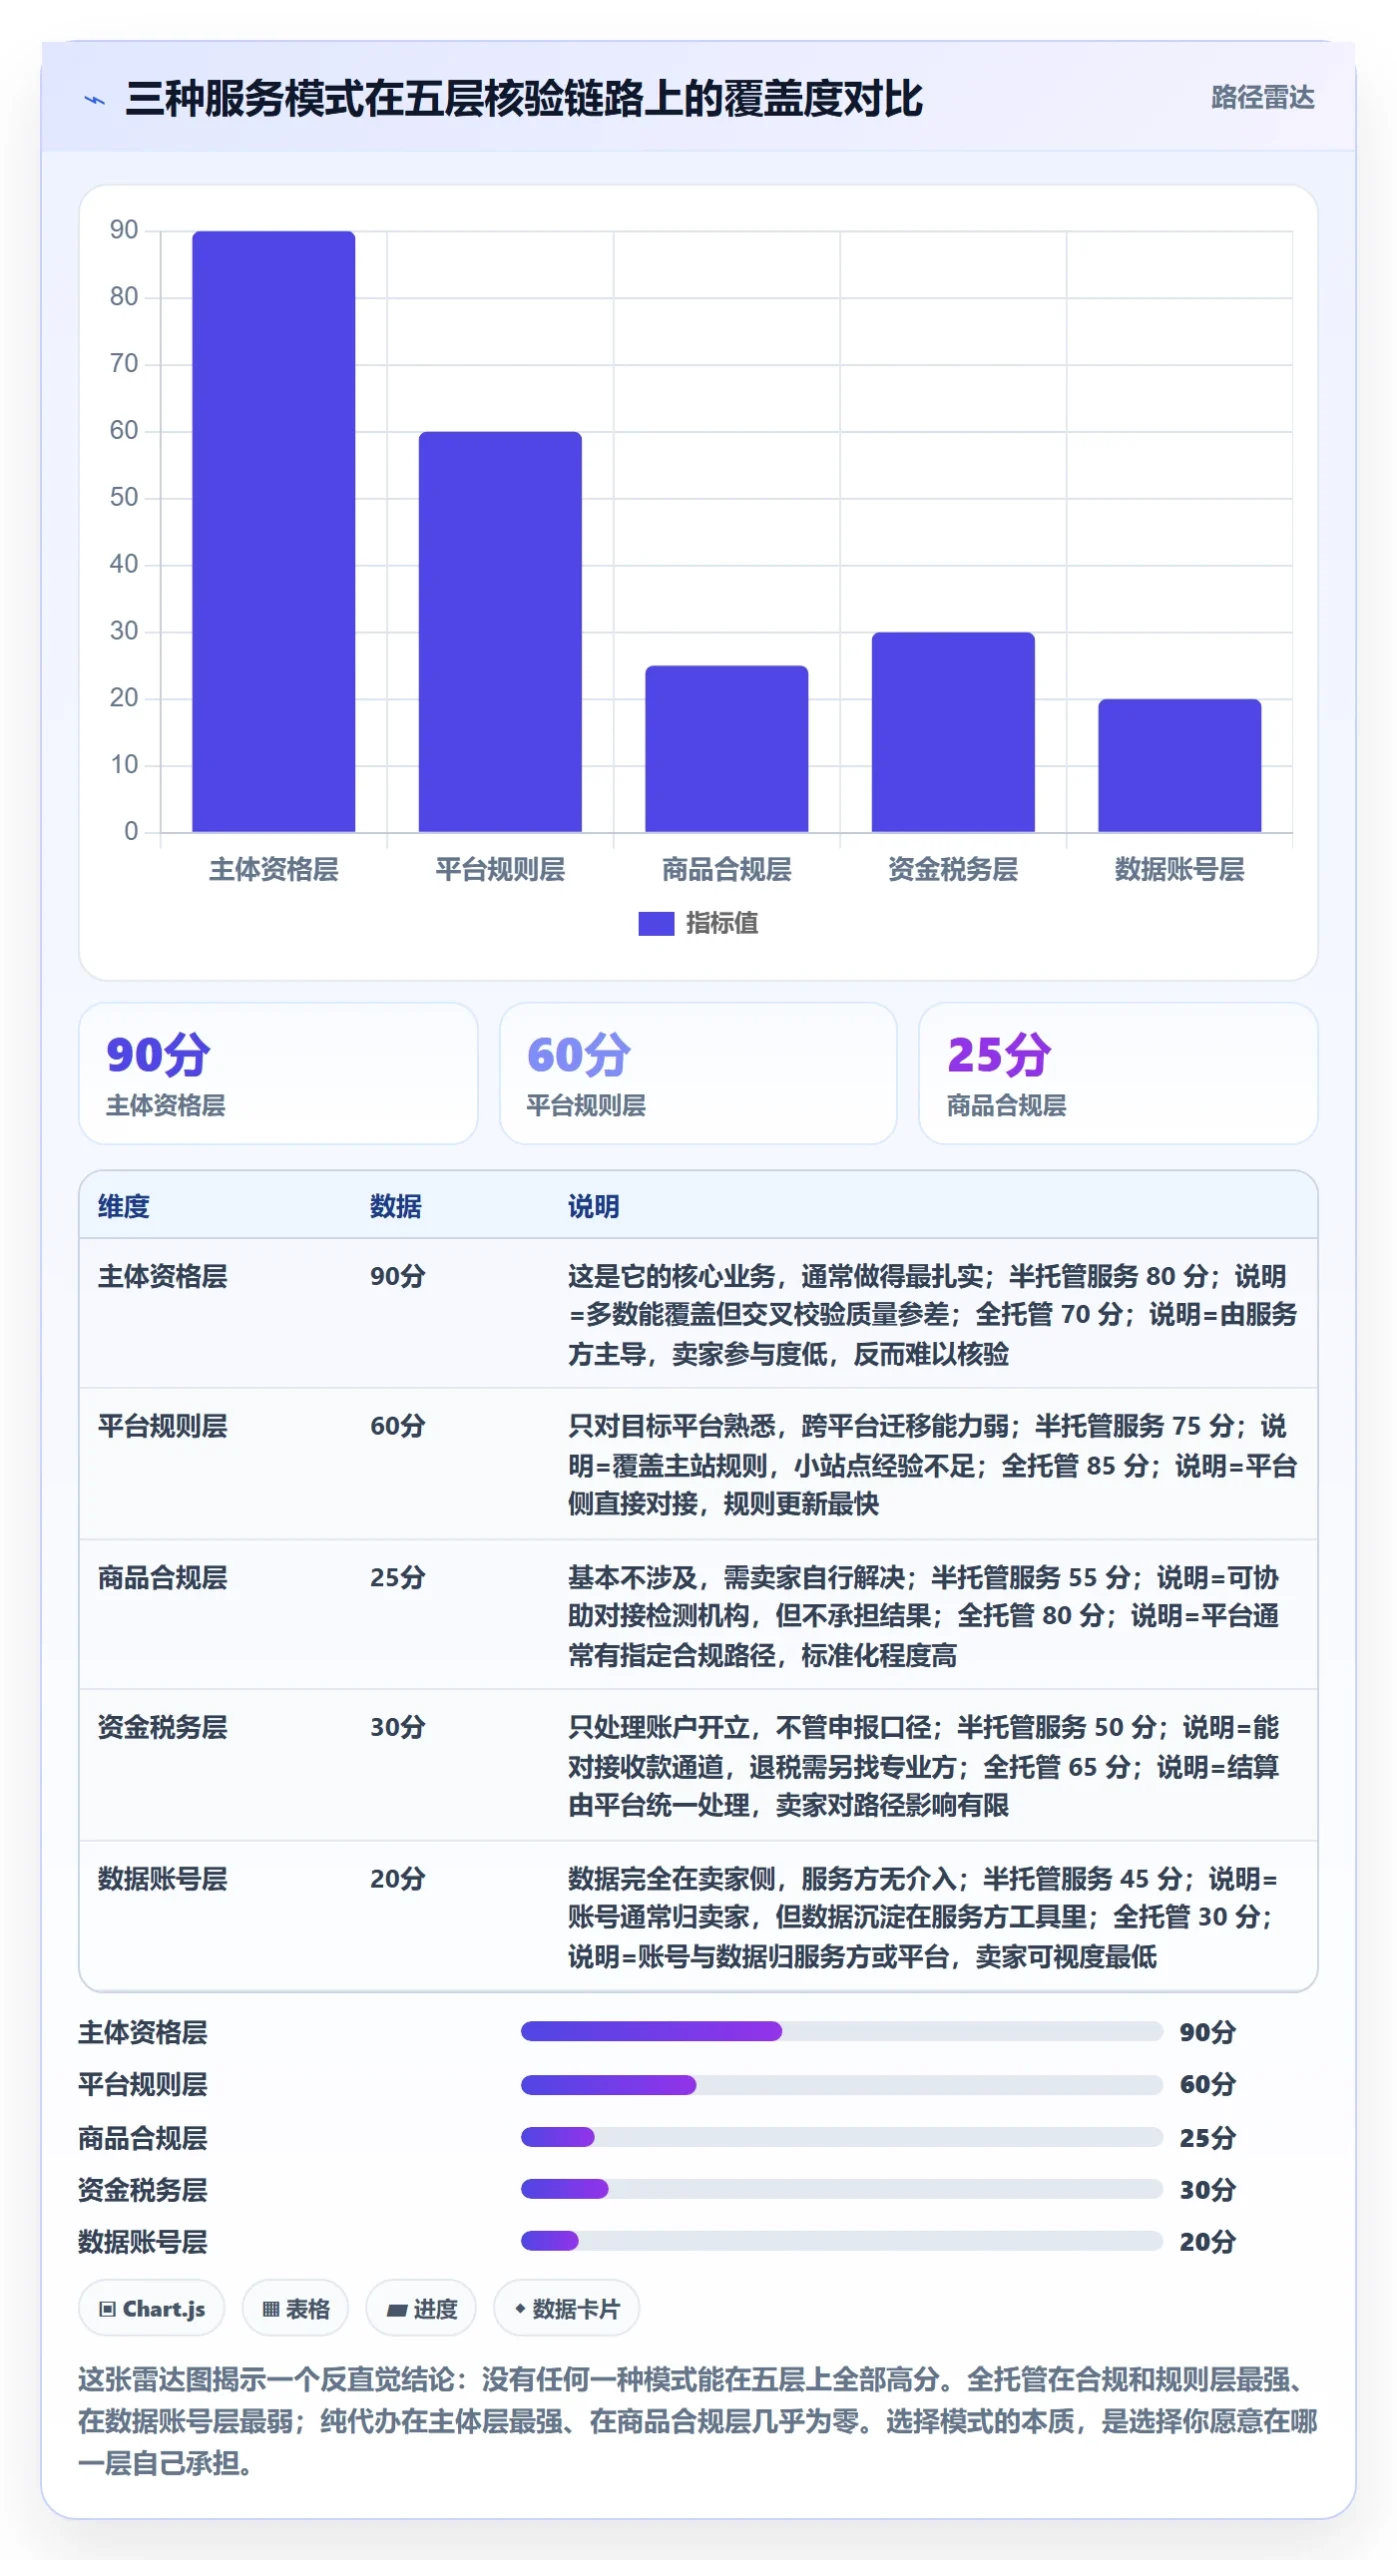Open the 60分 平台规则层 data card

pyautogui.click(x=698, y=1073)
